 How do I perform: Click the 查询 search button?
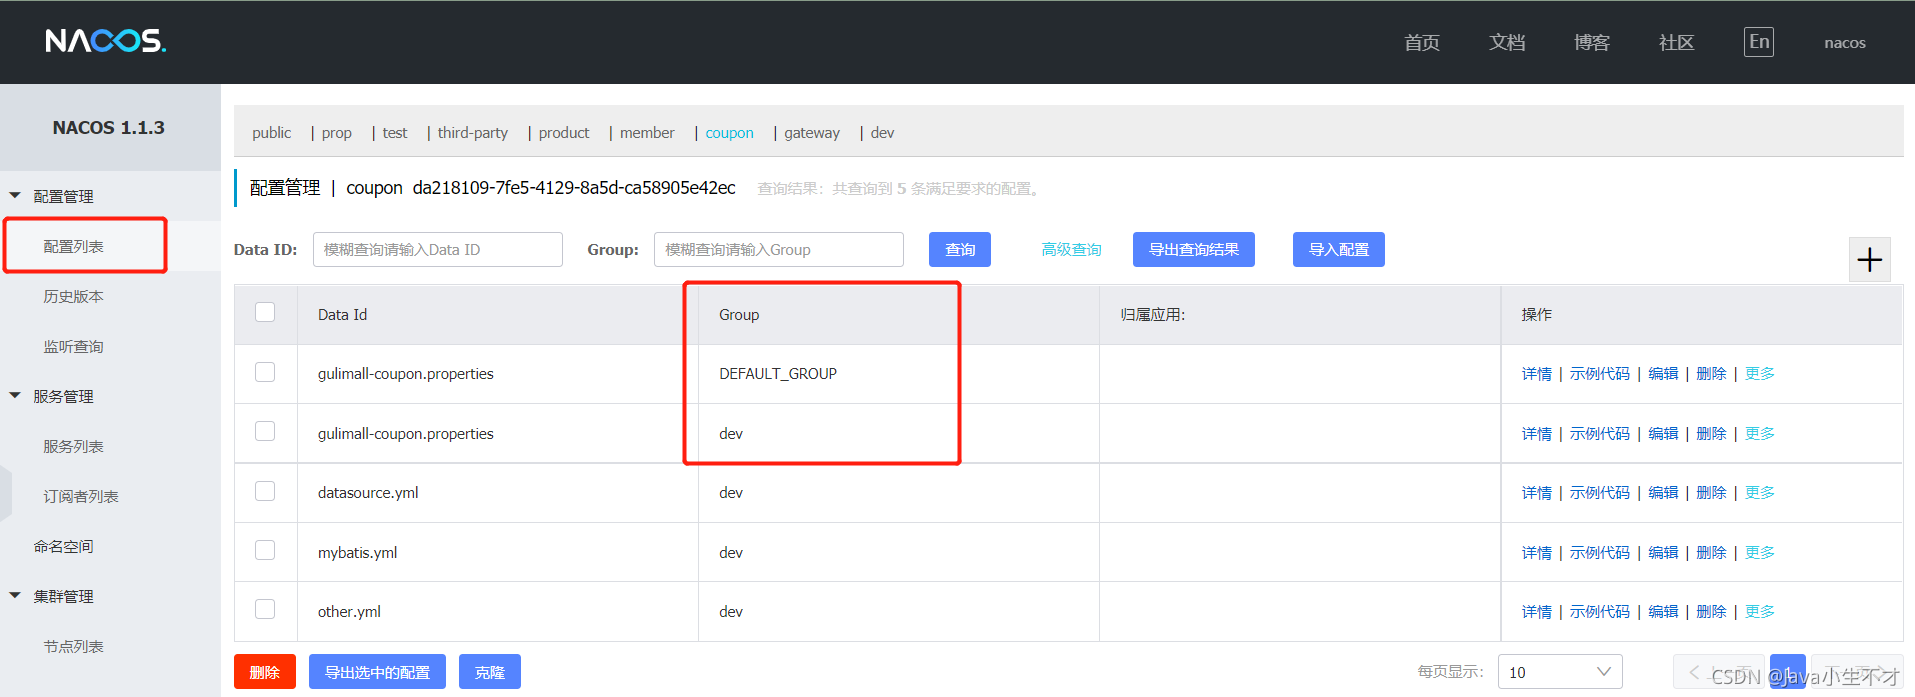click(960, 250)
